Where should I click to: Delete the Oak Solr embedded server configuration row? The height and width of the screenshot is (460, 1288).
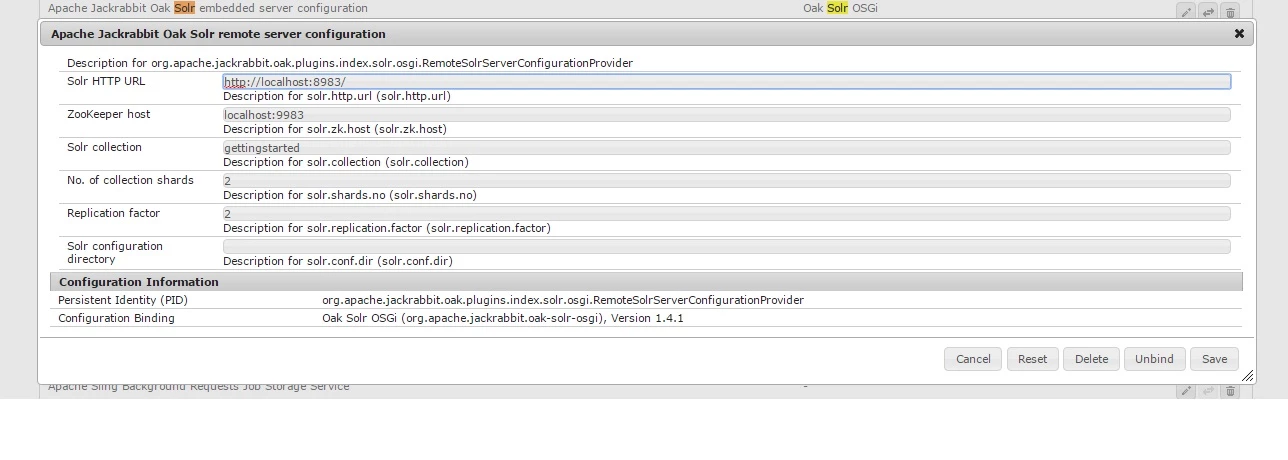tap(1231, 11)
